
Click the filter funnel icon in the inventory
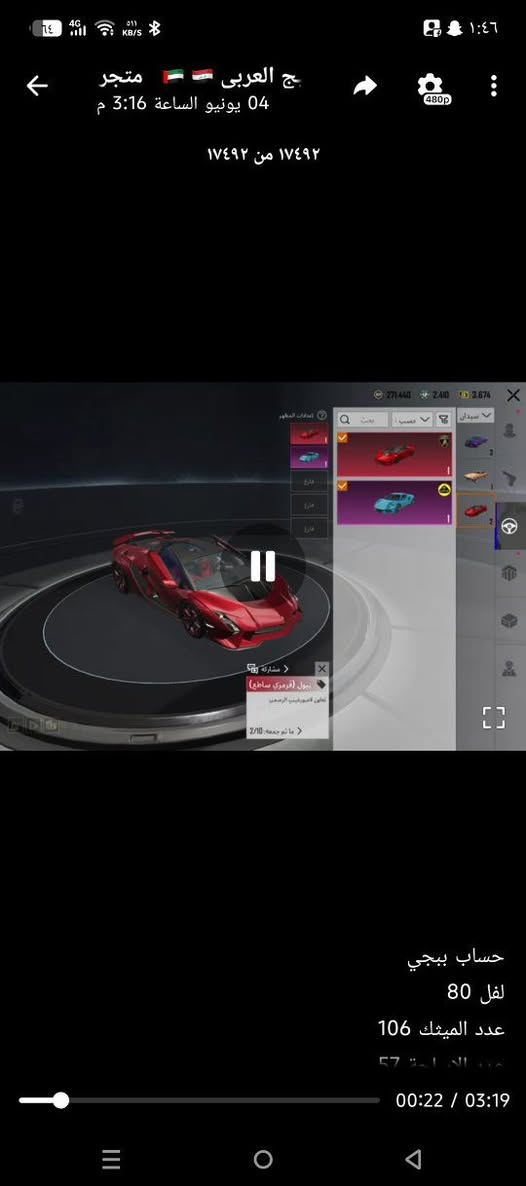click(x=444, y=419)
